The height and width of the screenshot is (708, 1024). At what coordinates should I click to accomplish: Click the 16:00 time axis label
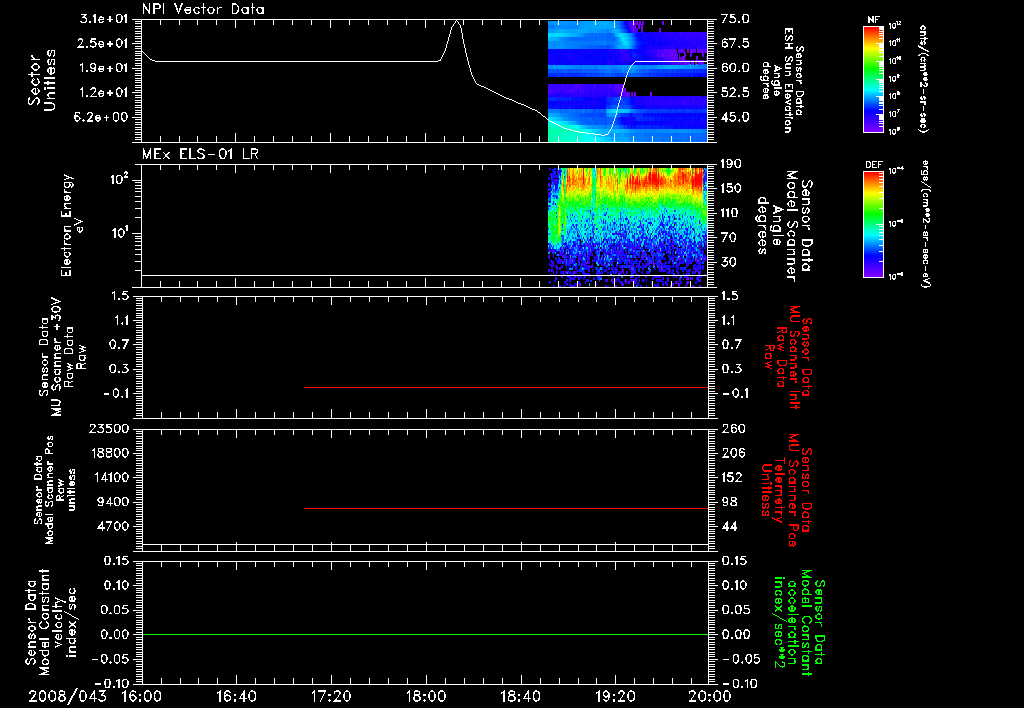pyautogui.click(x=142, y=696)
